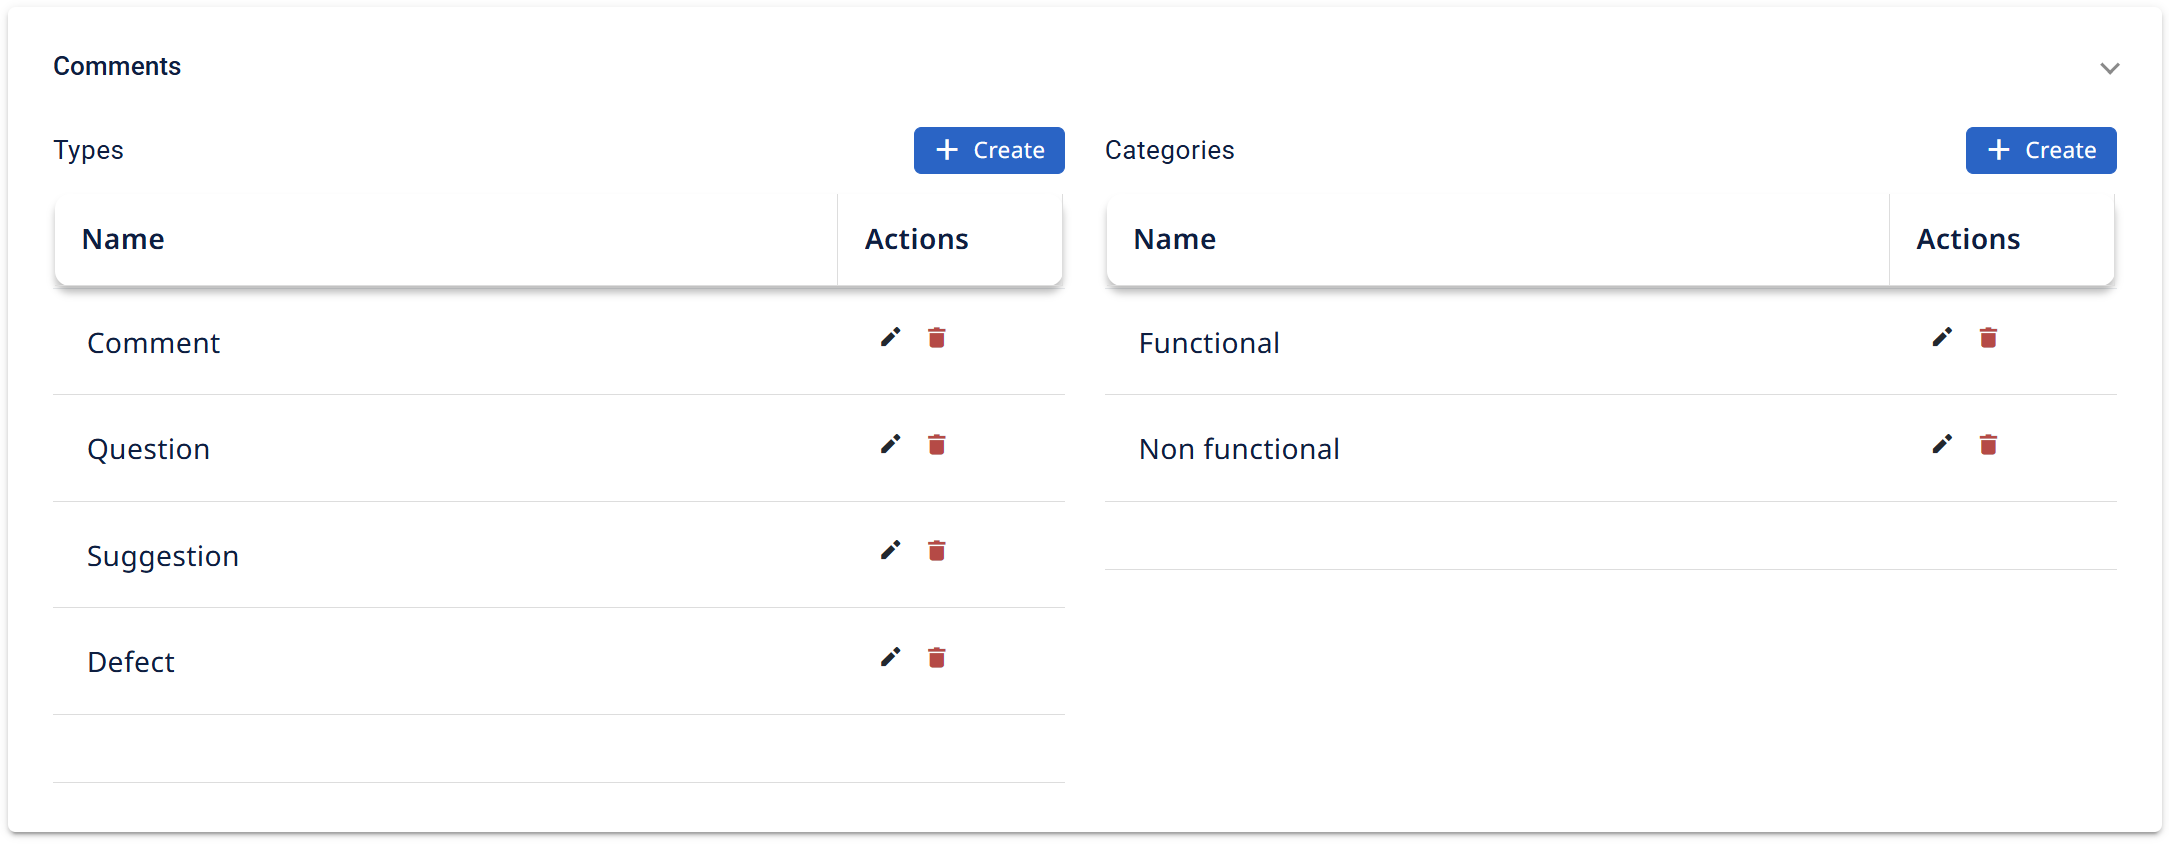Edit the Comment type

[890, 338]
